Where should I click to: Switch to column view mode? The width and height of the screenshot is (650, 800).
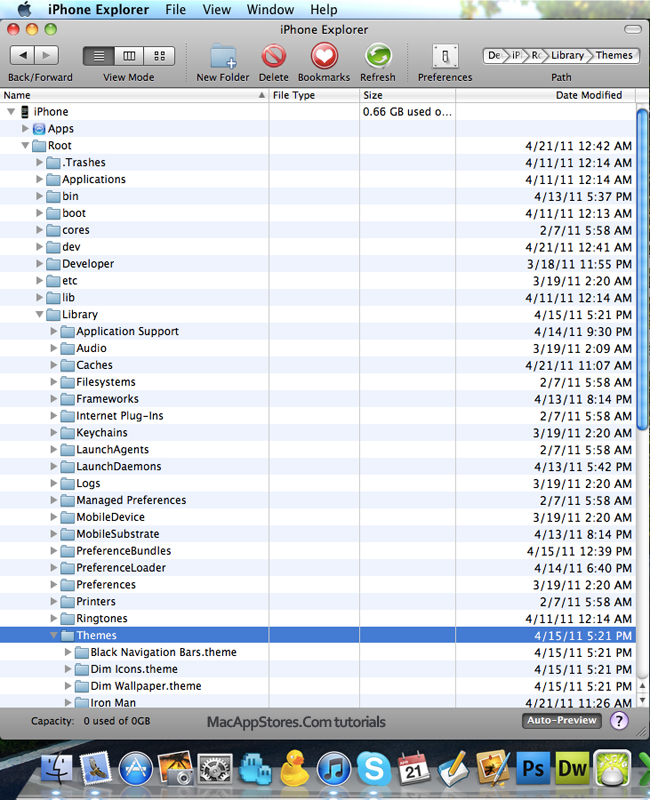click(129, 56)
